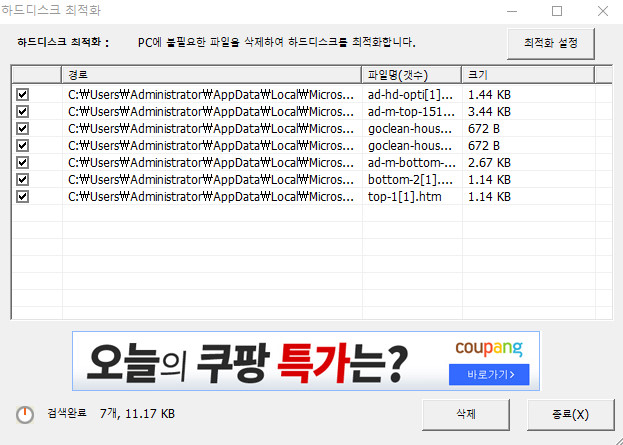Select the path cell of bottom-2[1] row

coord(211,180)
